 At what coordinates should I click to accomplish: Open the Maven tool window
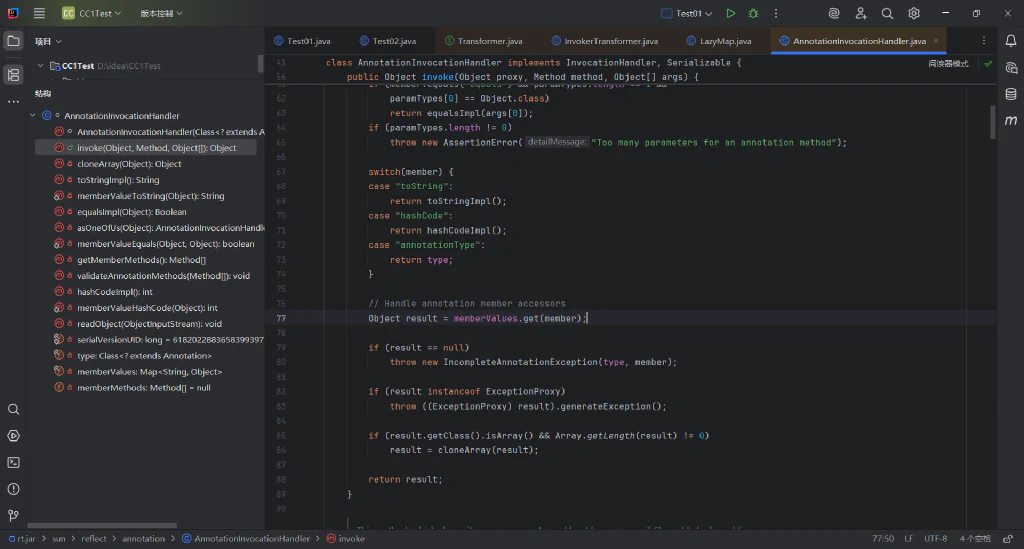point(1011,120)
